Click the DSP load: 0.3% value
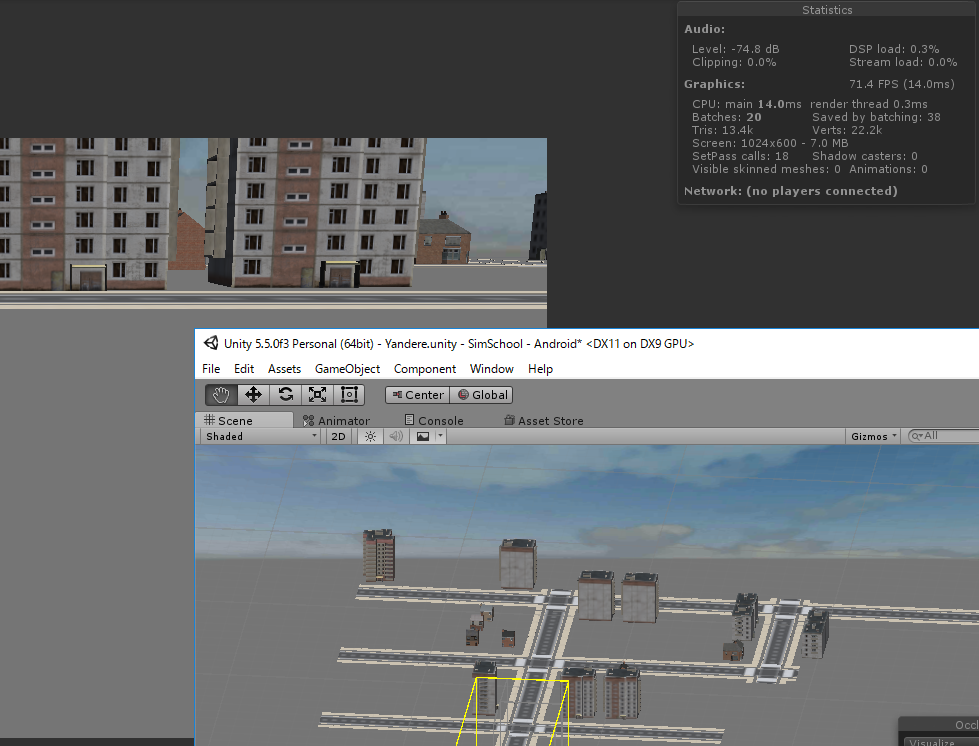 (893, 49)
